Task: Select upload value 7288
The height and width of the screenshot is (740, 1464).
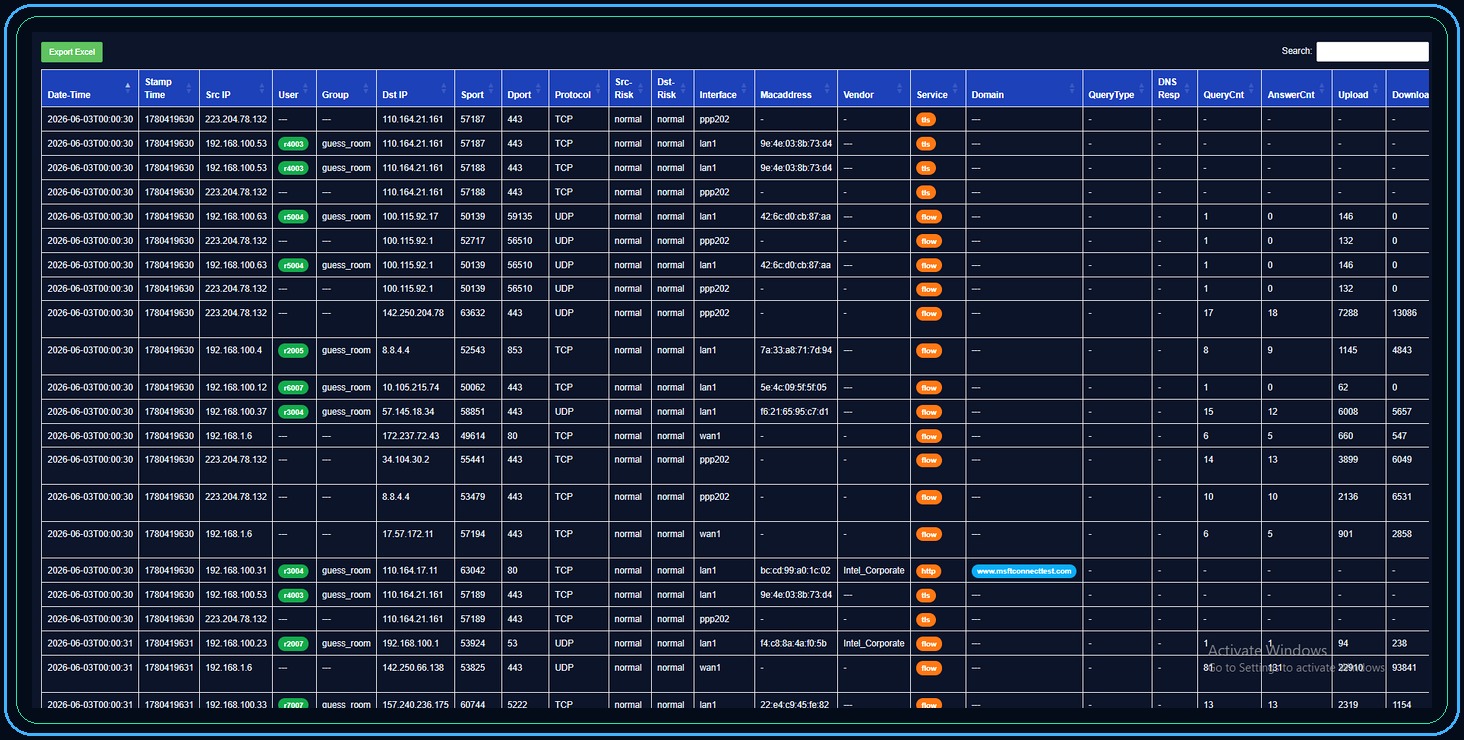Action: click(x=1349, y=313)
